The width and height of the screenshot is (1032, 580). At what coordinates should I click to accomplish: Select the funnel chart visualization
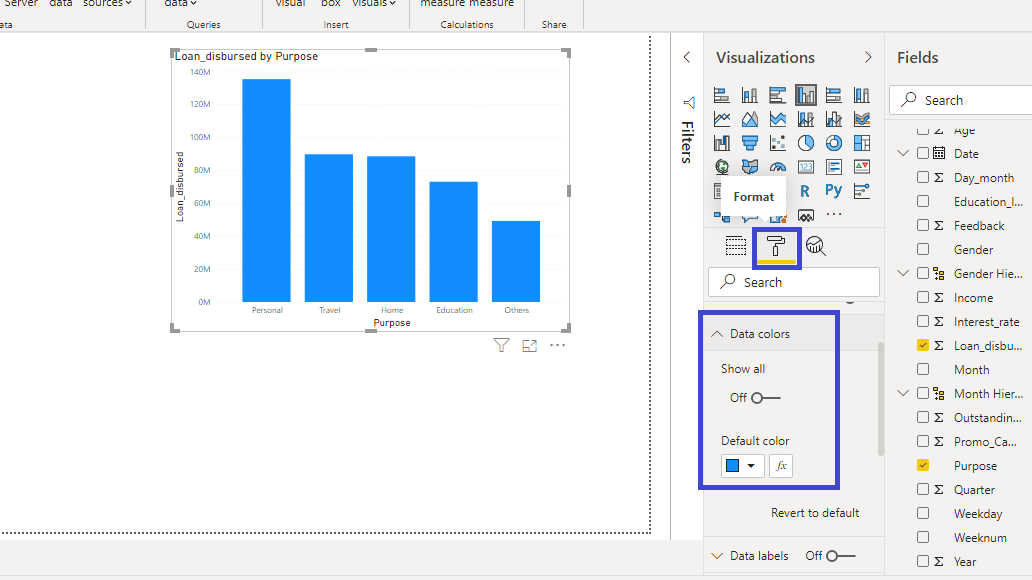coord(750,144)
